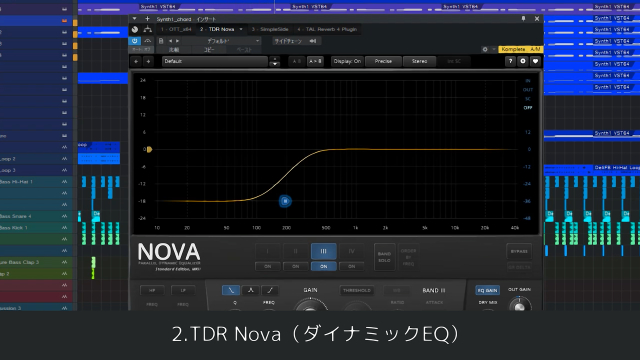
Task: Open the Default preset dropdown in Nova
Action: point(215,61)
